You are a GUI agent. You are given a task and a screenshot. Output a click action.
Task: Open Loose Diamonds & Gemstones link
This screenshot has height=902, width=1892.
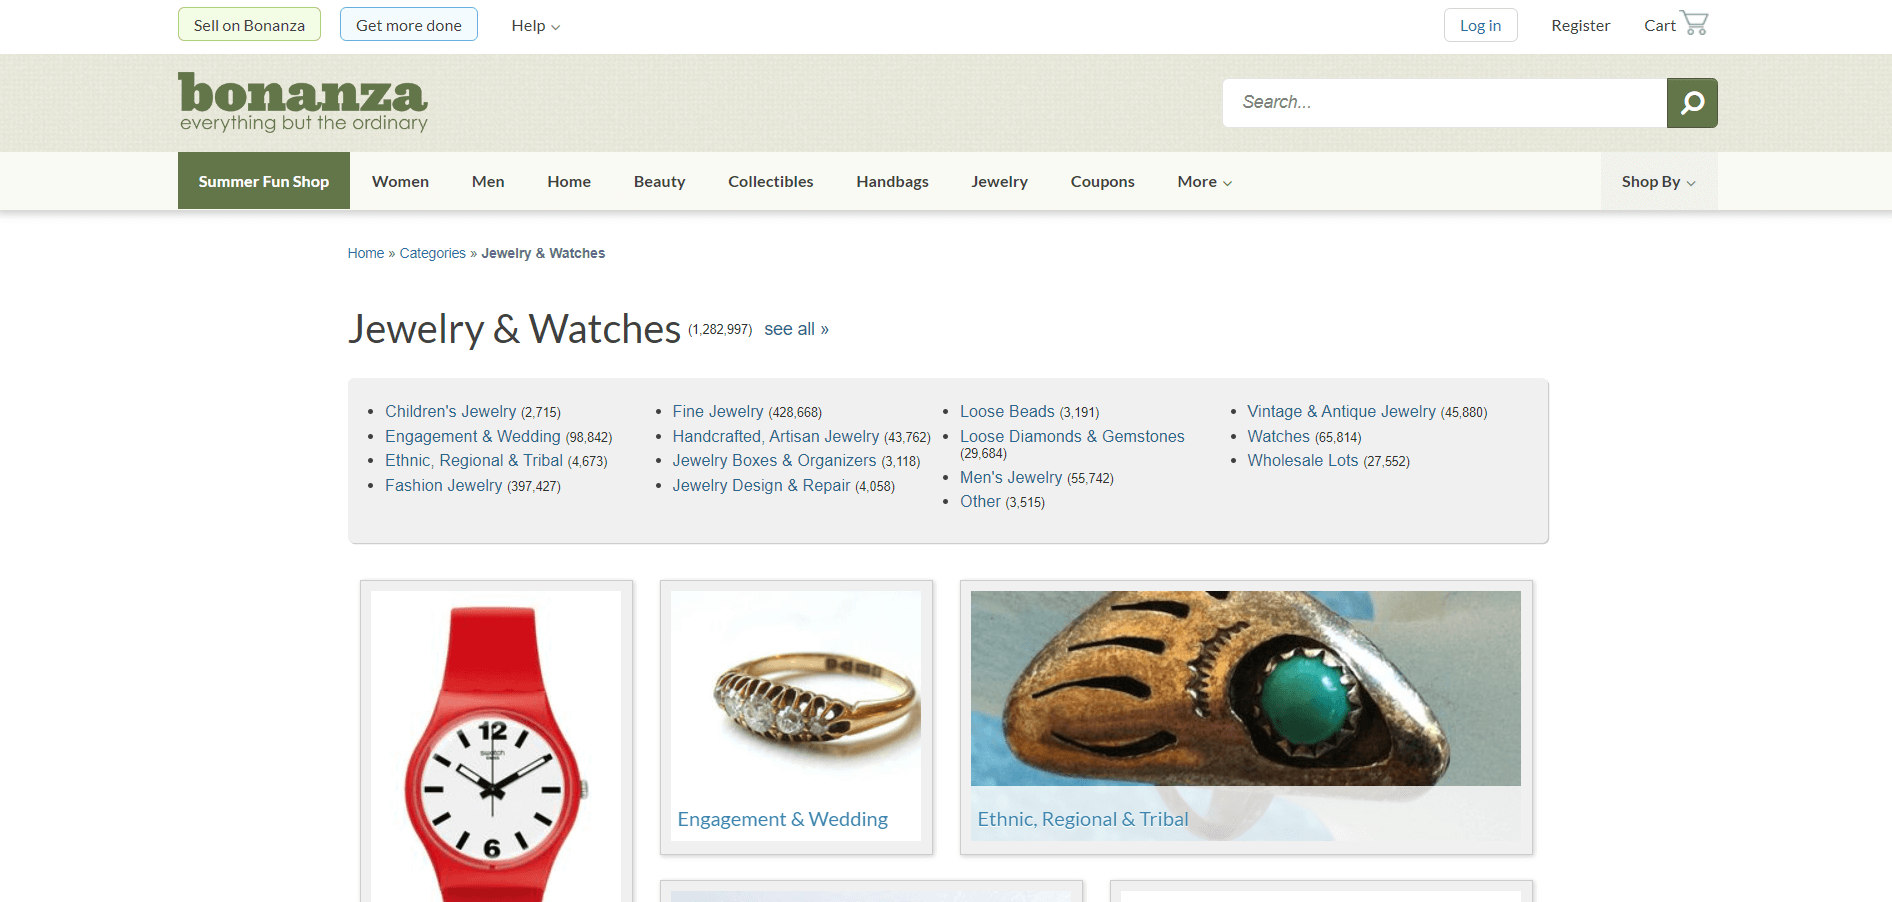[1072, 436]
